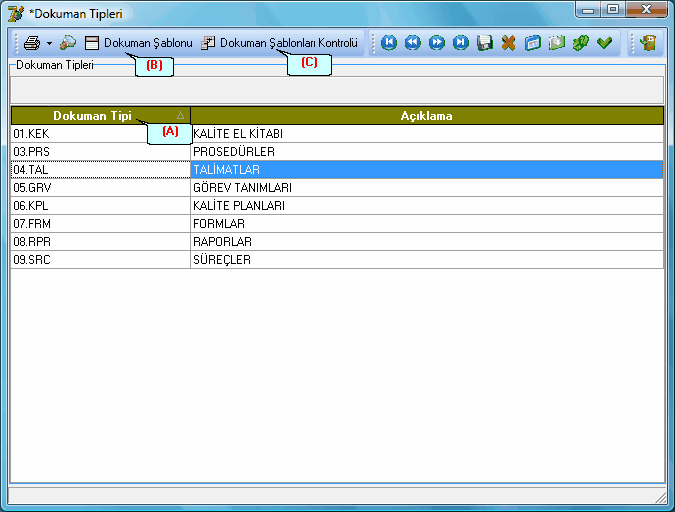This screenshot has height=512, width=675.
Task: Go to the previous record
Action: (x=412, y=43)
